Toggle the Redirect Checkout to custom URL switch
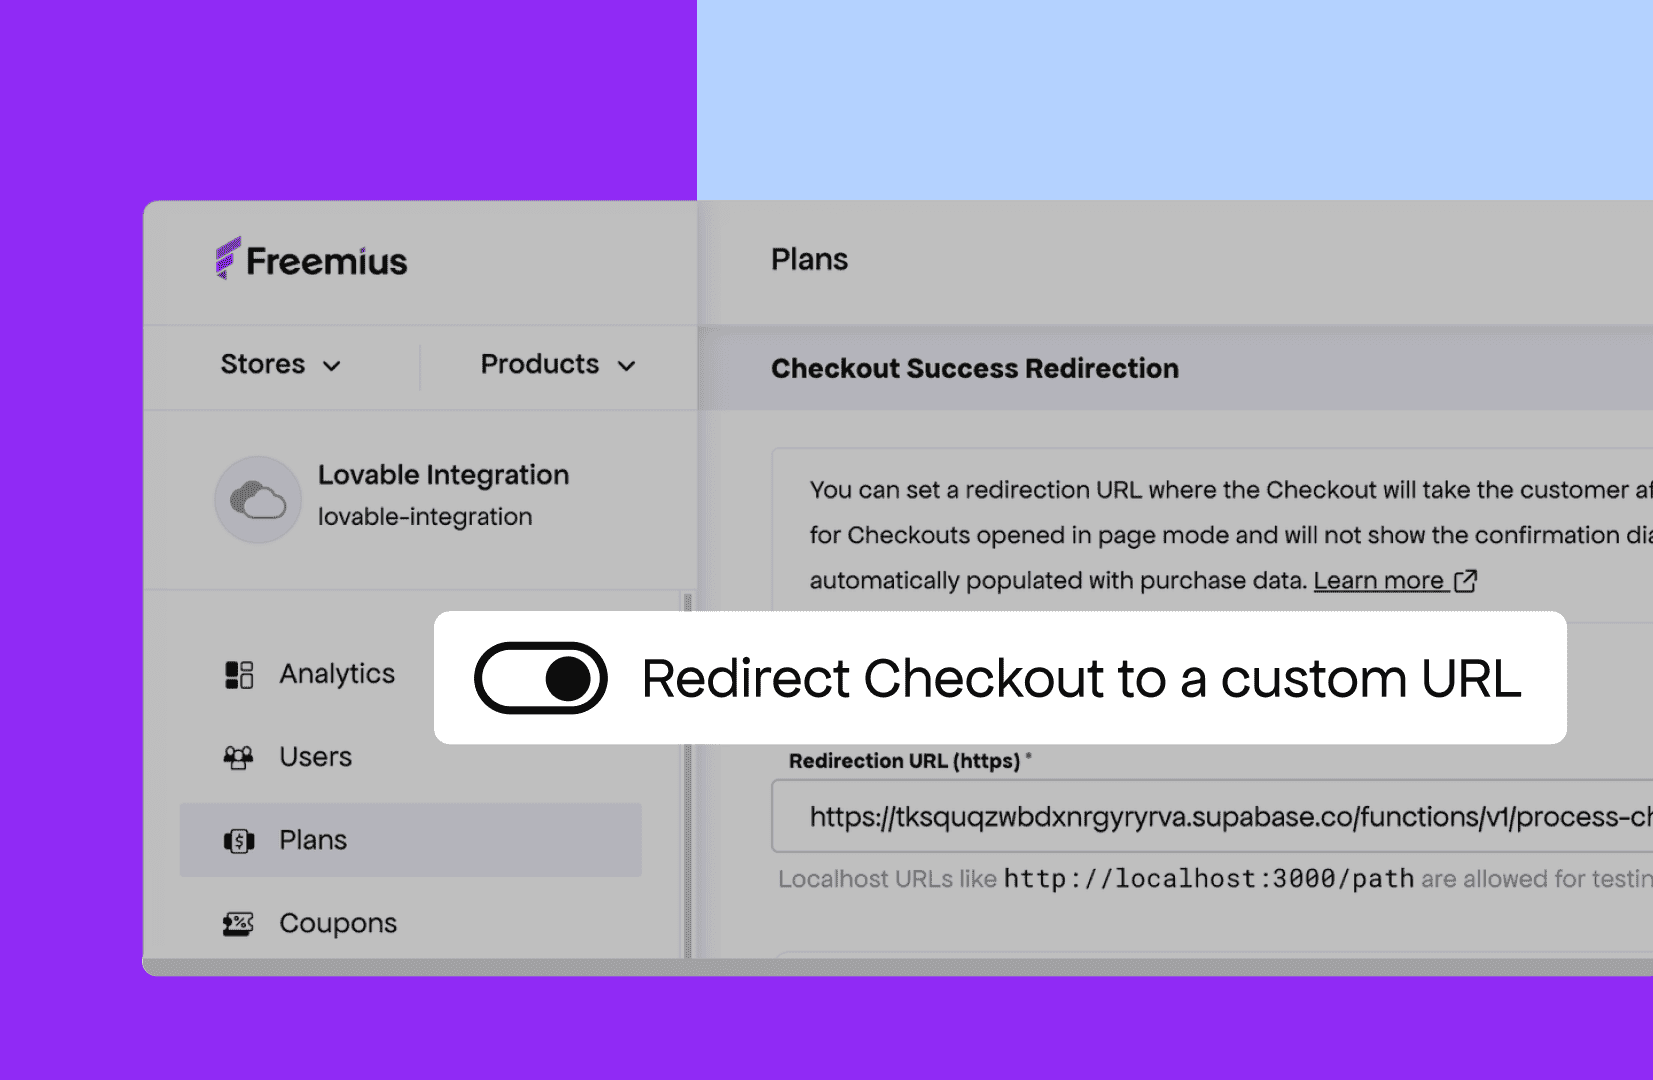This screenshot has width=1653, height=1080. (541, 678)
